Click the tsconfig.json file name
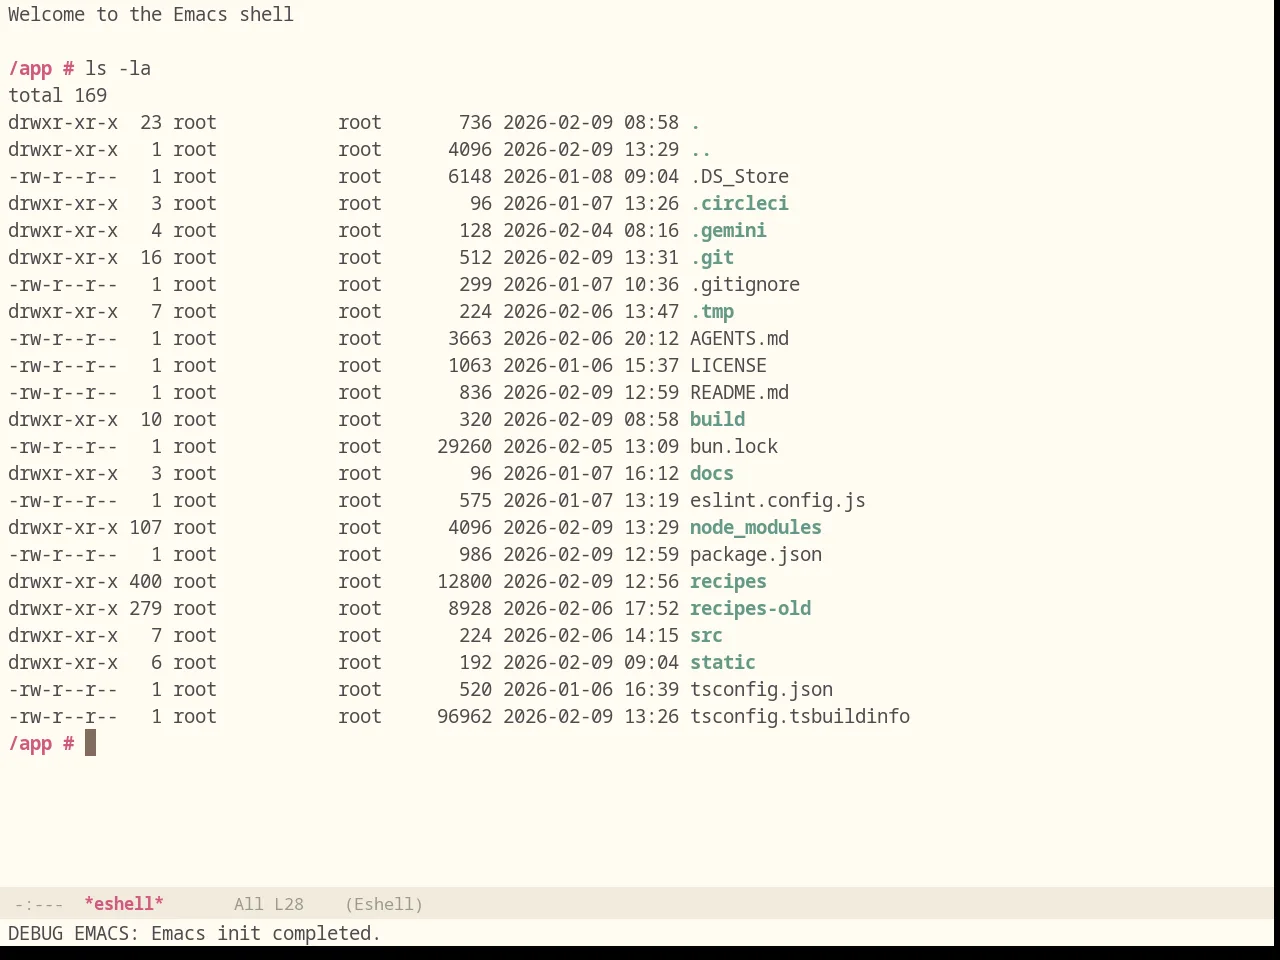This screenshot has width=1280, height=960. [x=761, y=689]
